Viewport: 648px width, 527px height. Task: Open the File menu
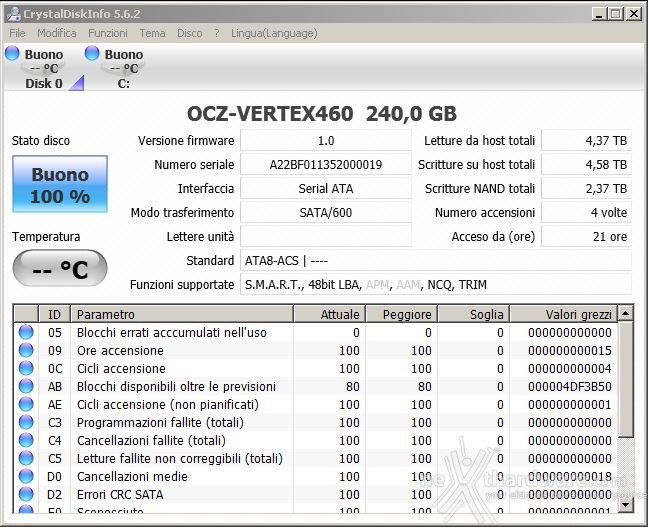click(17, 33)
